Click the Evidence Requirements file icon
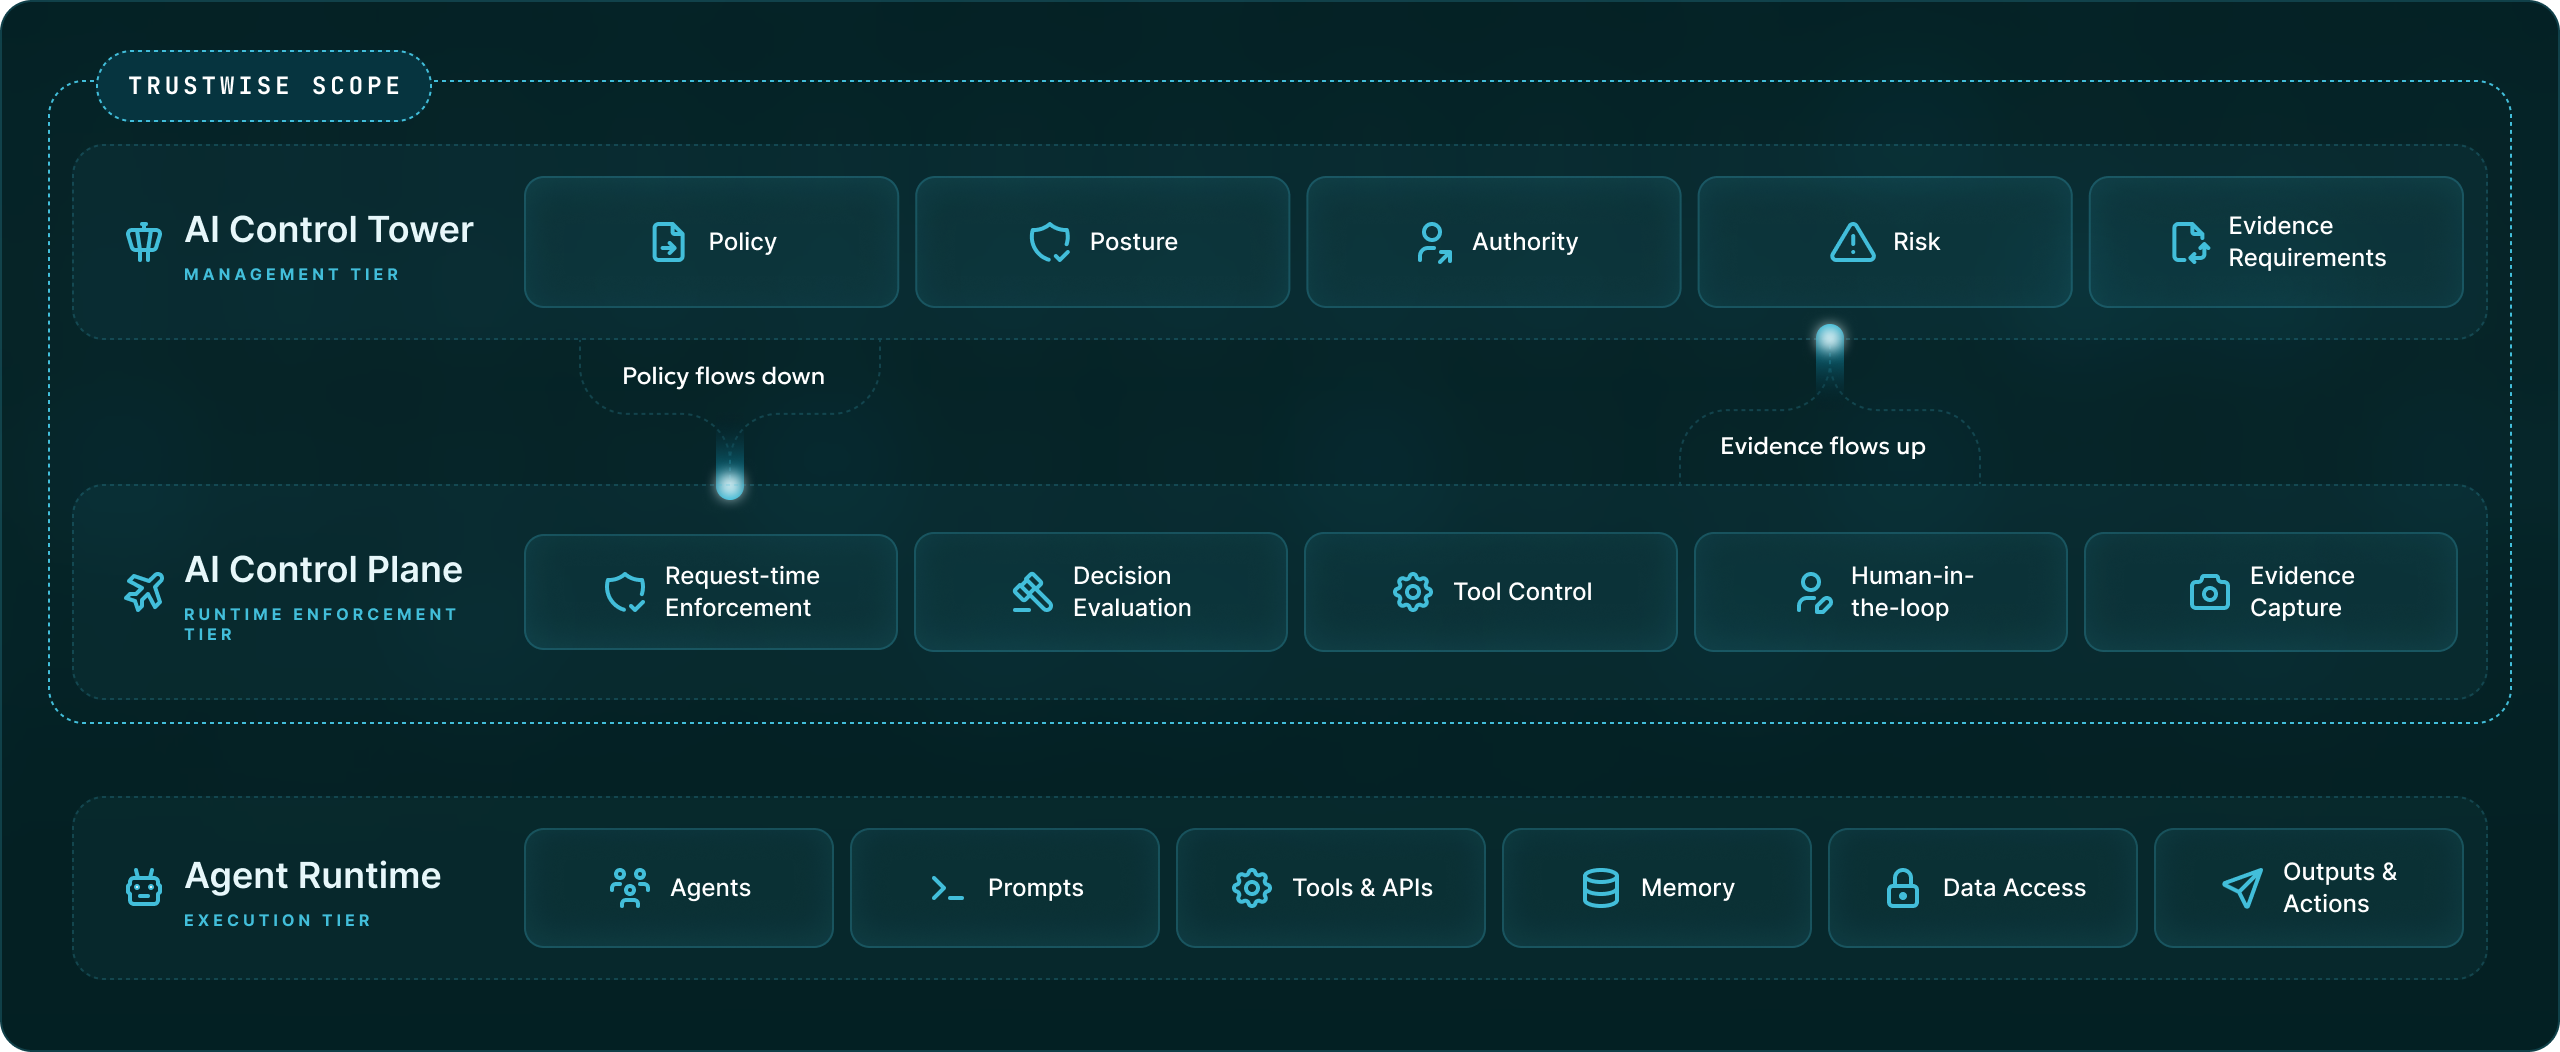 pos(2190,242)
